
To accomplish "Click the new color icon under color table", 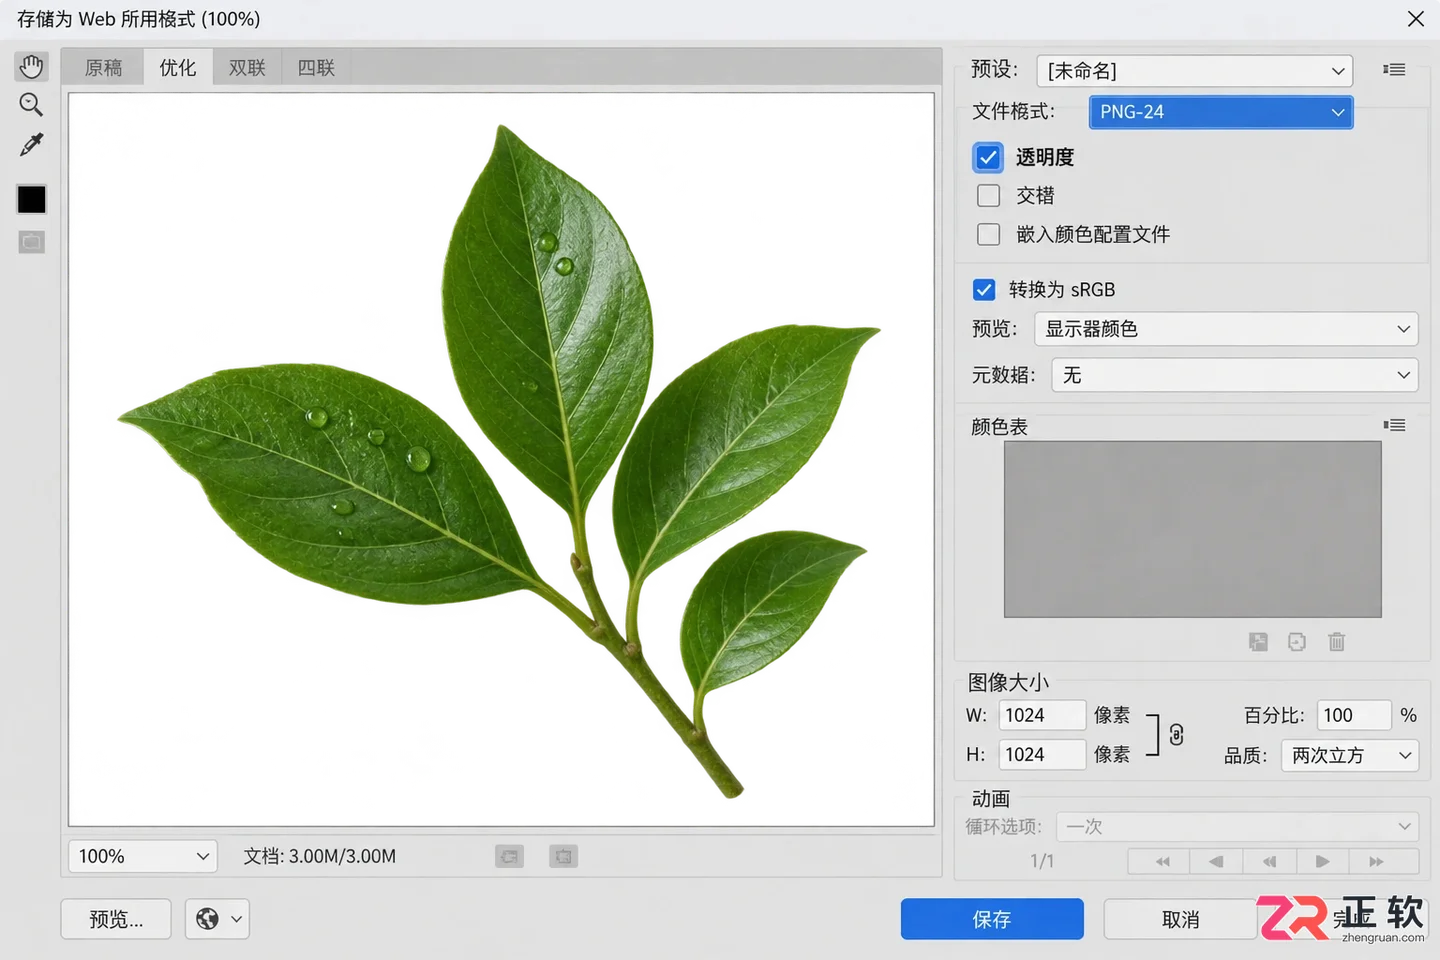I will pos(1297,642).
